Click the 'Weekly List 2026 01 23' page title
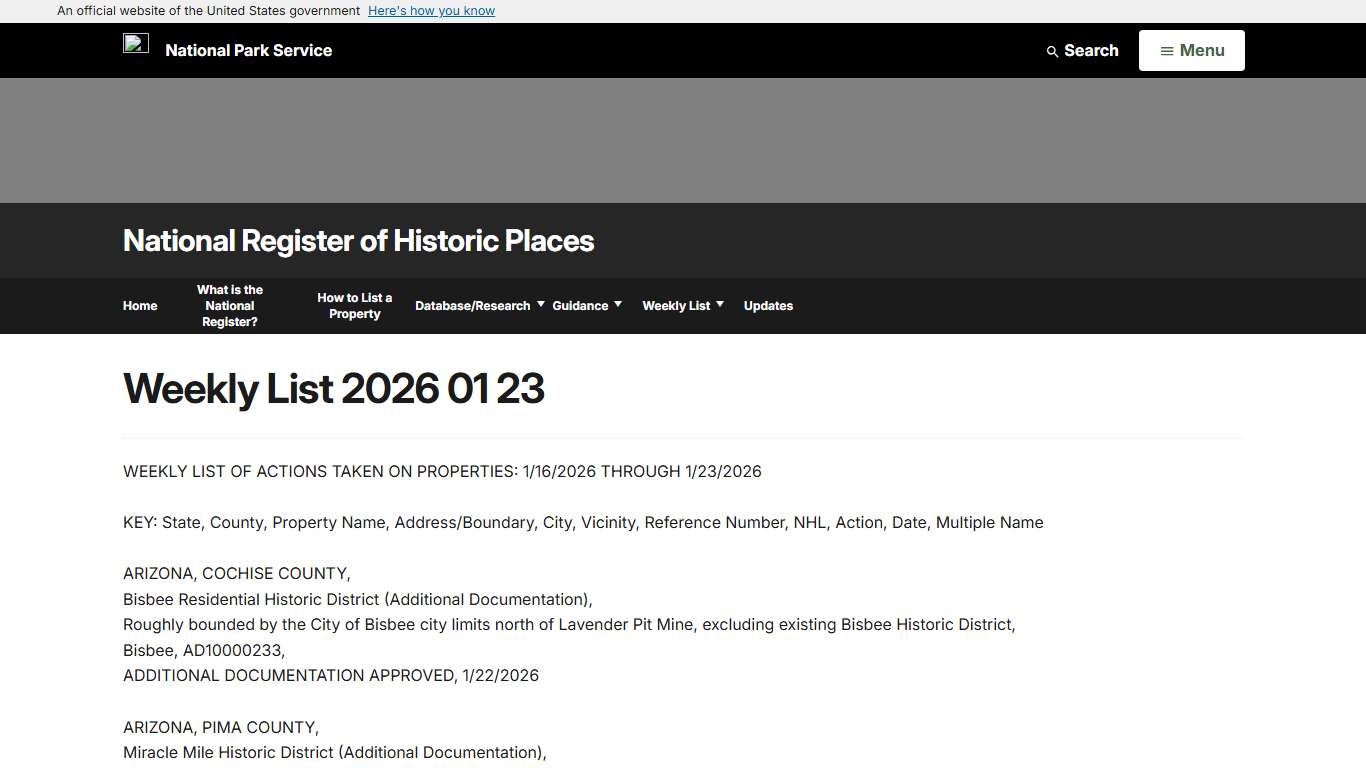 point(333,389)
